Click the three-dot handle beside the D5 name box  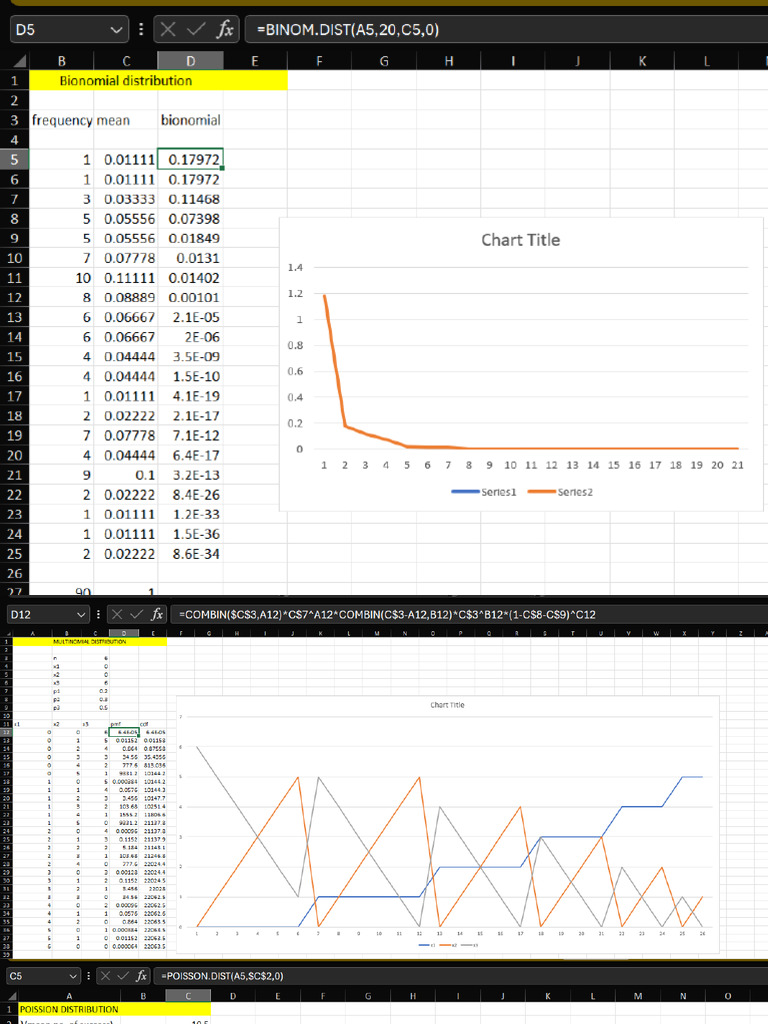tap(141, 29)
